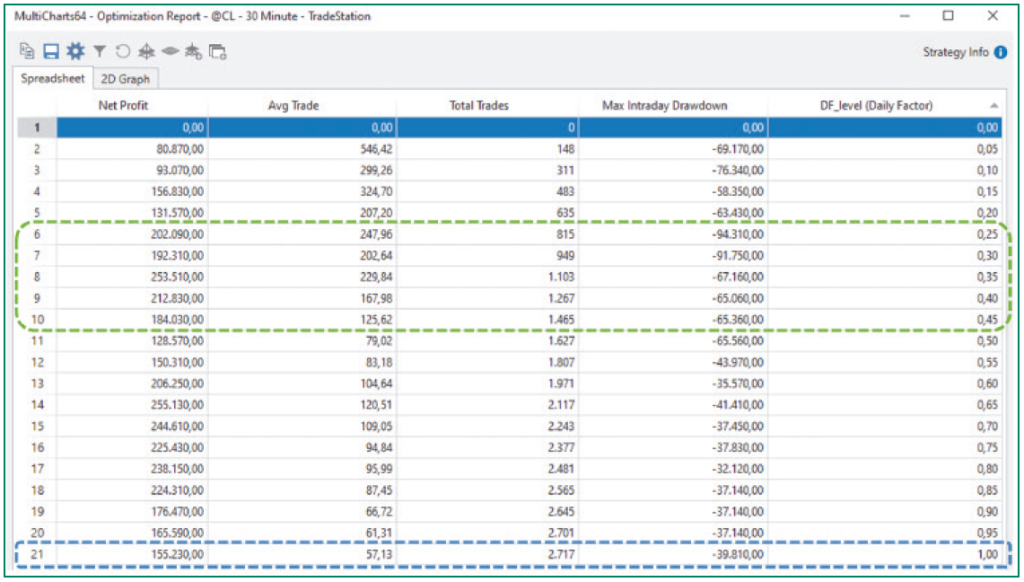Viewport: 1024px width, 582px height.
Task: Click the DF_level cell 0,80
Action: [x=885, y=469]
